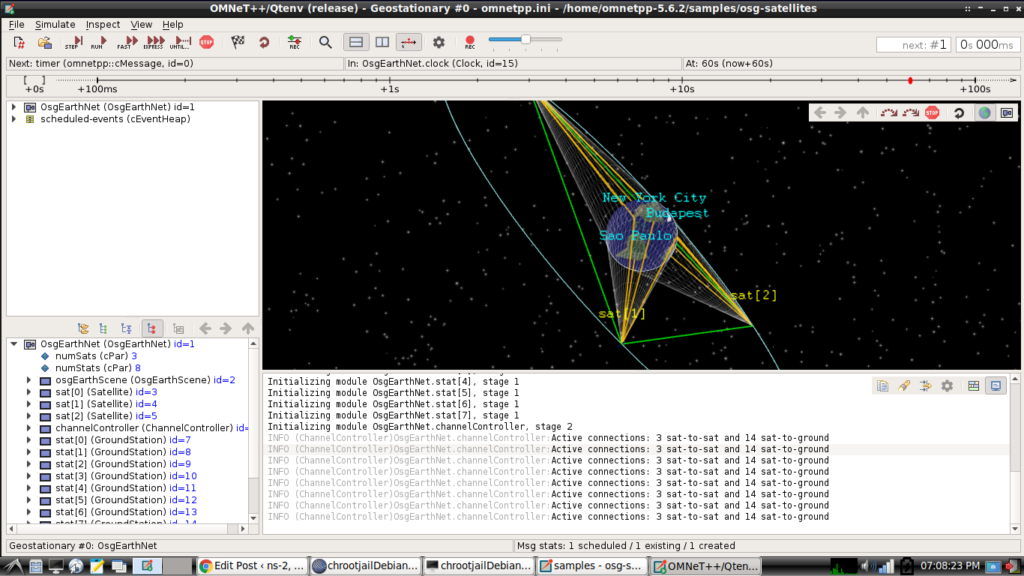Switch canvas to 2D module view icon

1007,112
